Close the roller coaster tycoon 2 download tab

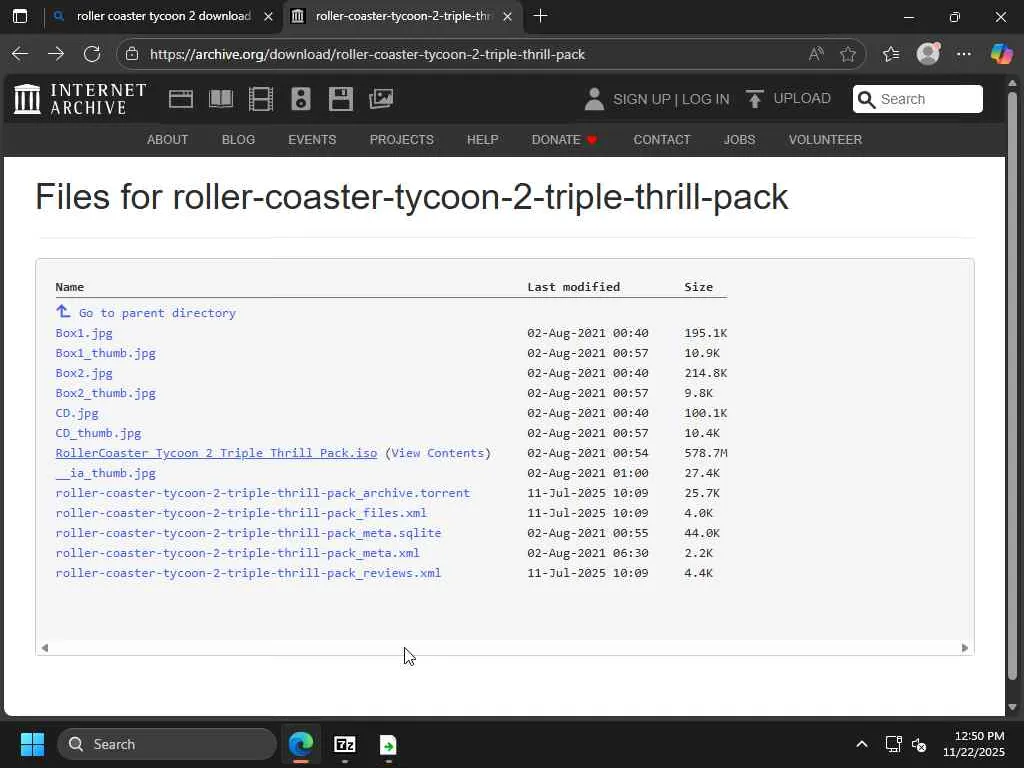(x=268, y=16)
